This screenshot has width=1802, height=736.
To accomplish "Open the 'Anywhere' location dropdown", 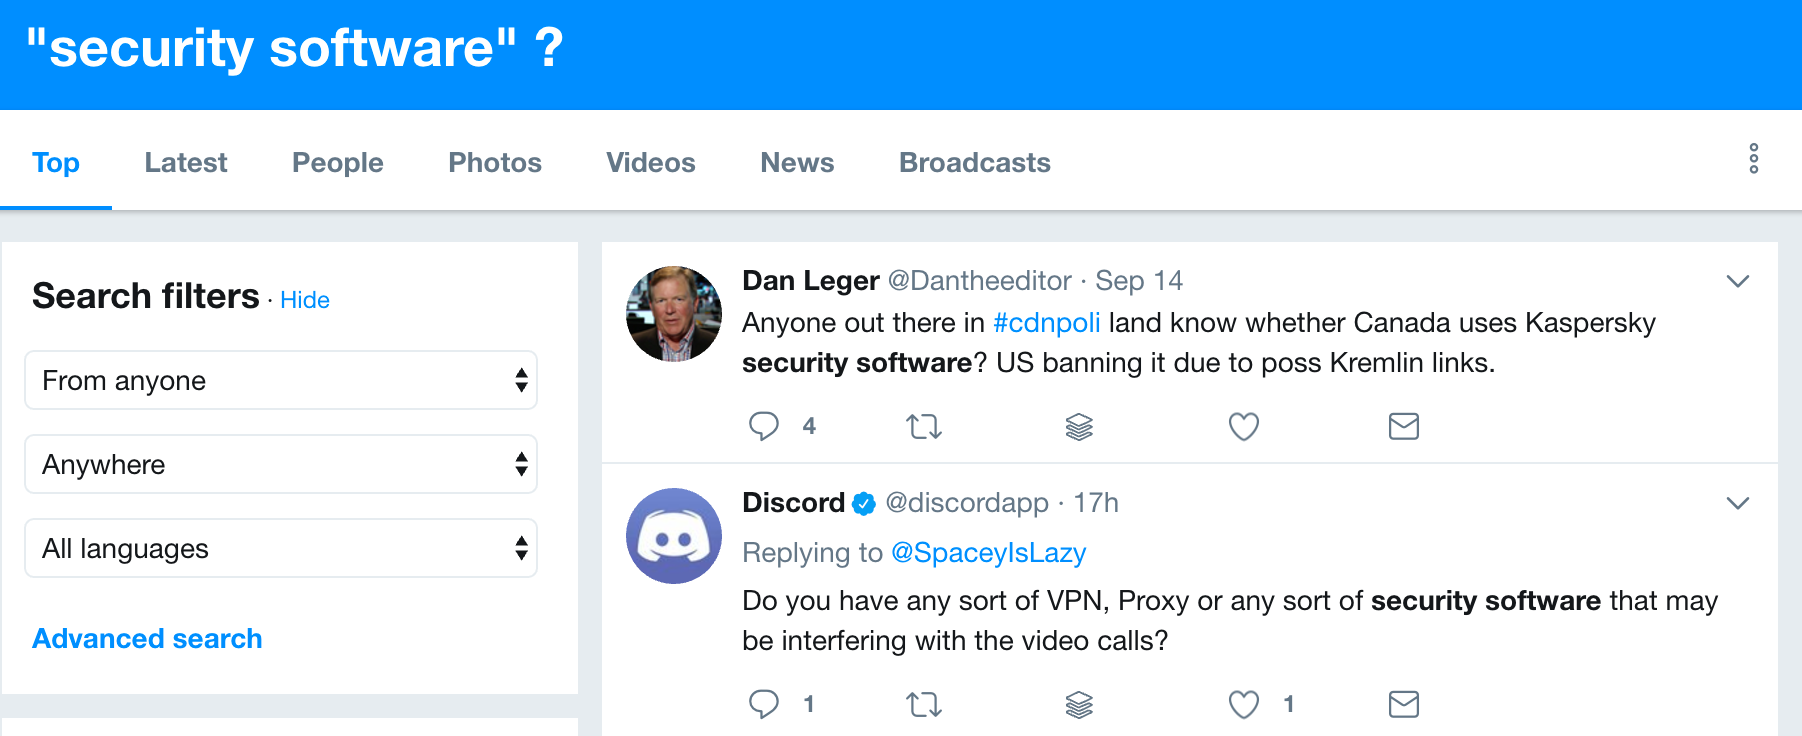I will [x=281, y=464].
